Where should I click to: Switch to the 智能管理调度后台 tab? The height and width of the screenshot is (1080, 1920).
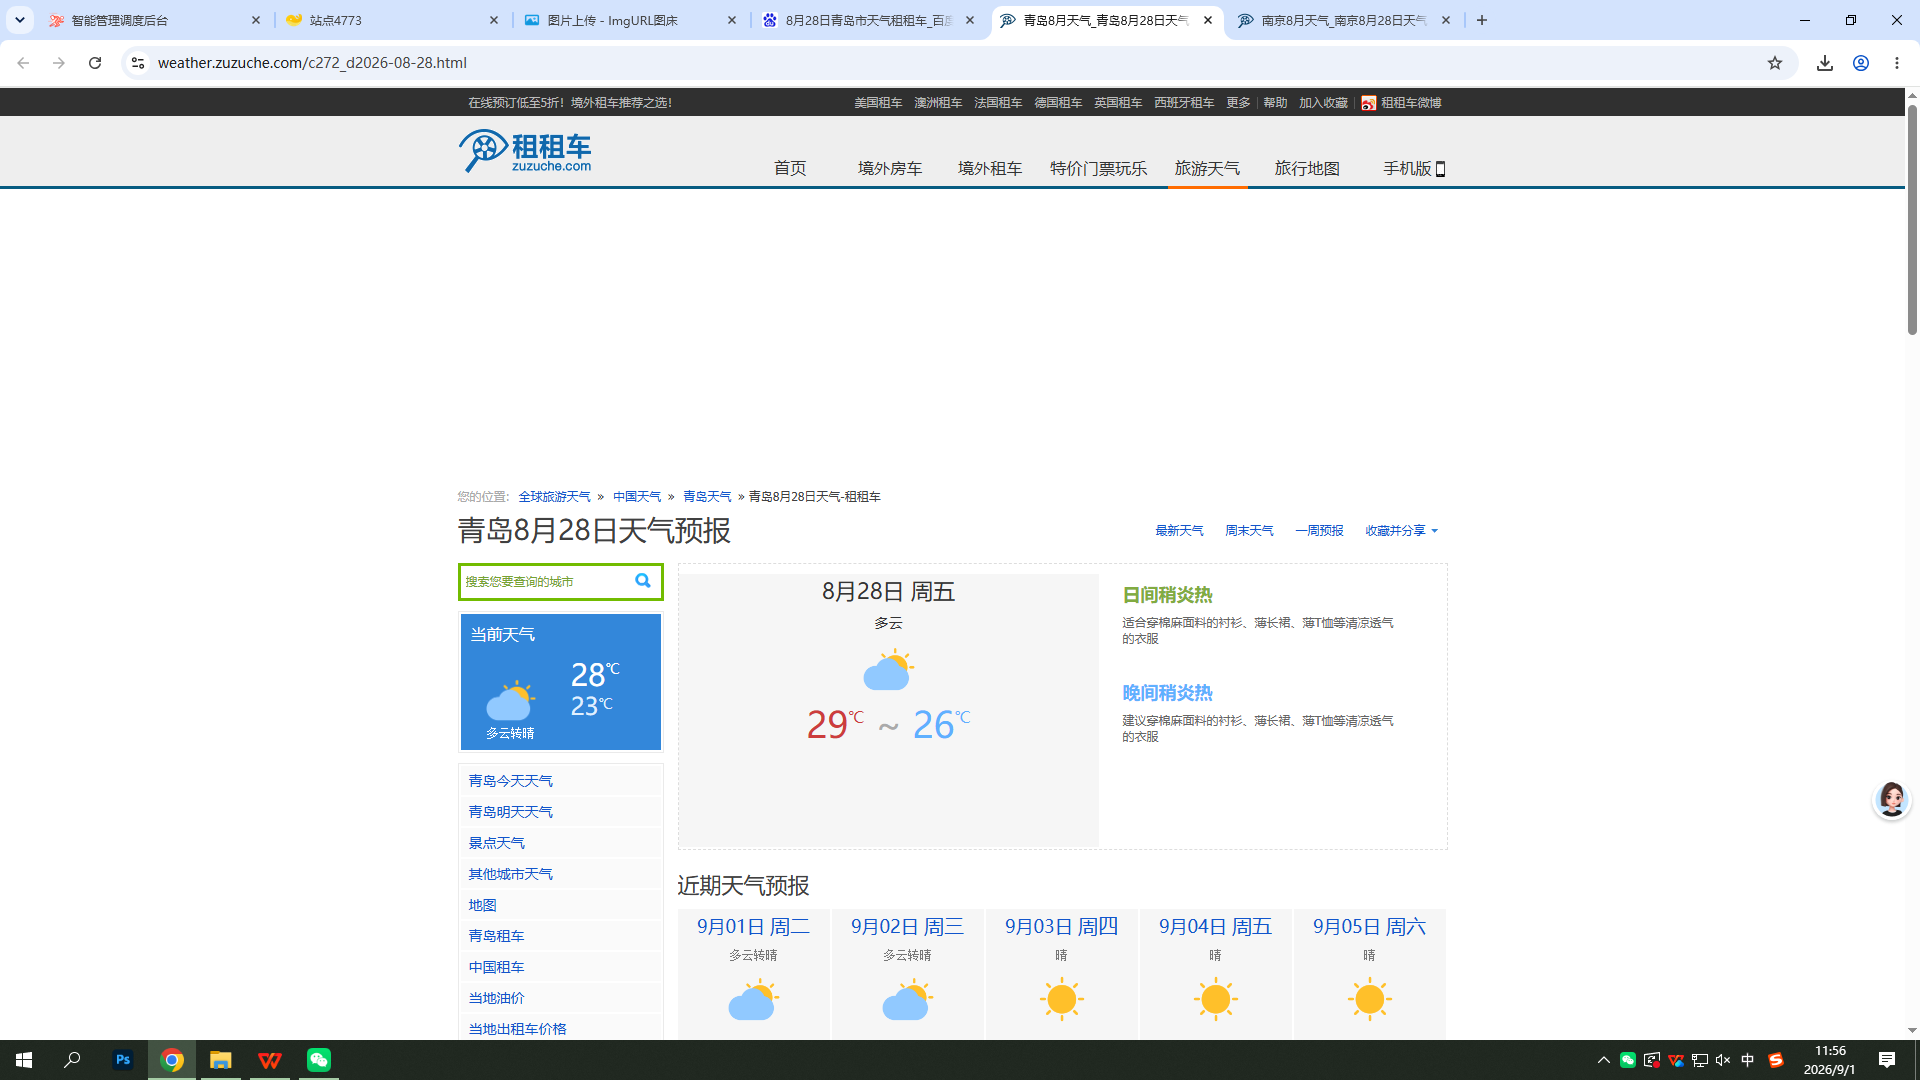pyautogui.click(x=153, y=20)
